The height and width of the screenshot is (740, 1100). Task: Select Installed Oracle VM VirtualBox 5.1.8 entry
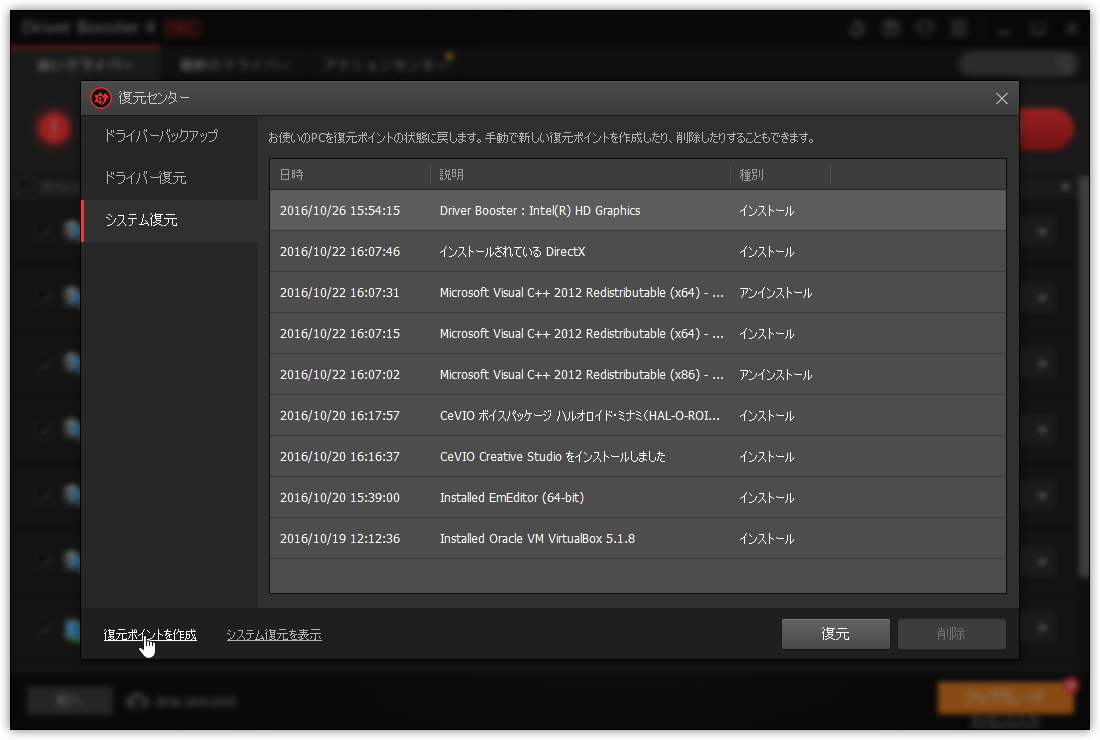(638, 539)
